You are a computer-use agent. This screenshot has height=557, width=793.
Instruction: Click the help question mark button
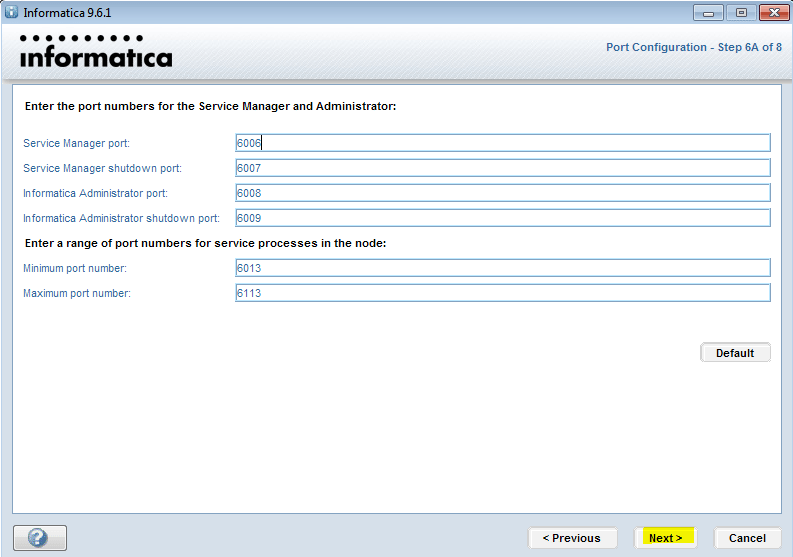(x=40, y=537)
